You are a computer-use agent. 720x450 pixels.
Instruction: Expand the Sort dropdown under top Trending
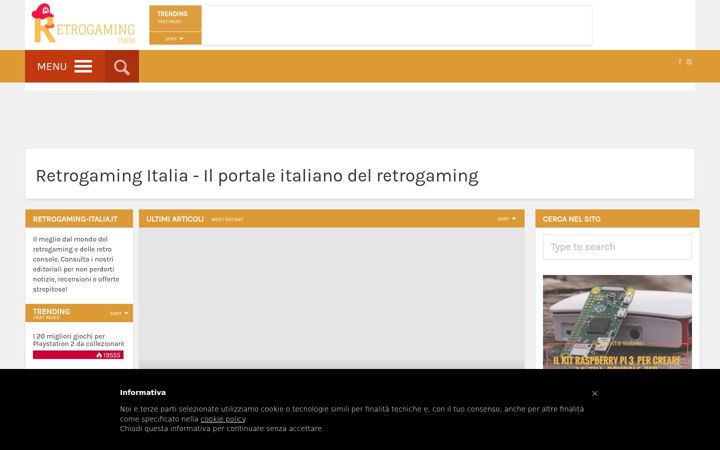point(175,39)
